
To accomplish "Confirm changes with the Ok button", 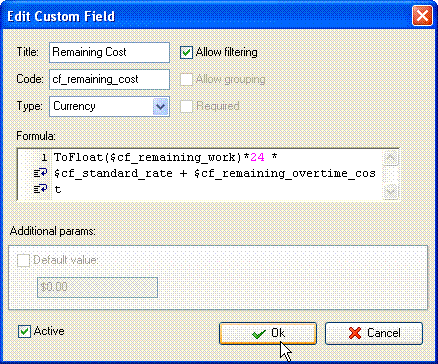I will click(268, 333).
